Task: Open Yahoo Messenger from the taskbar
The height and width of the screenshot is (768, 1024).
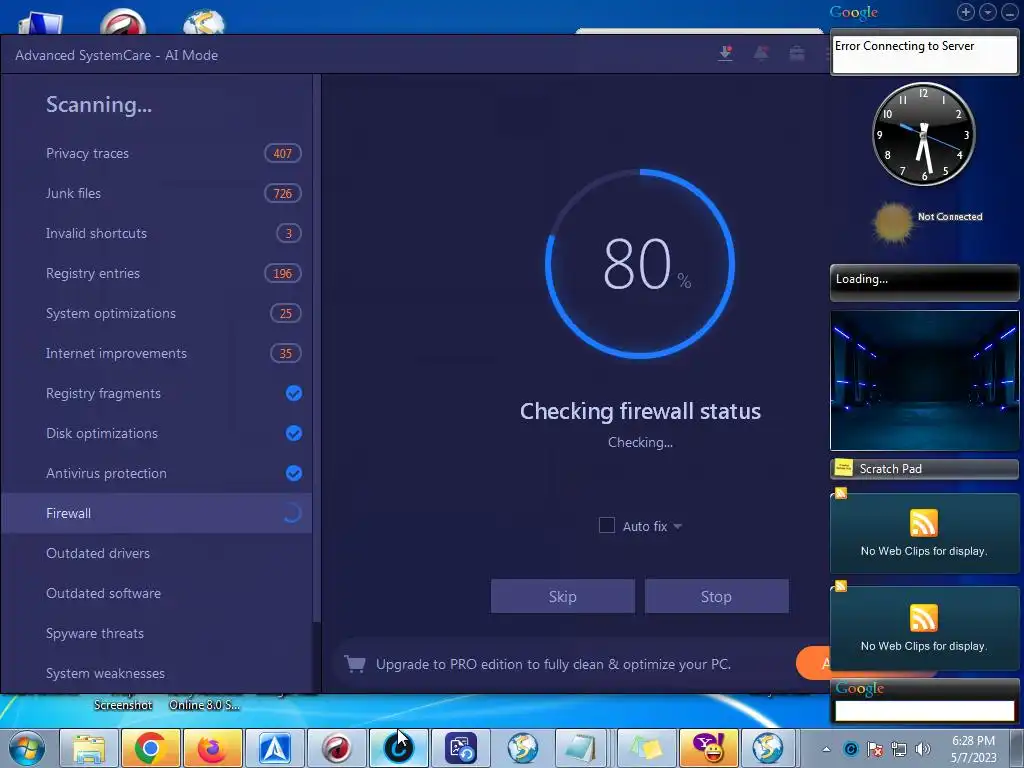Action: click(708, 748)
